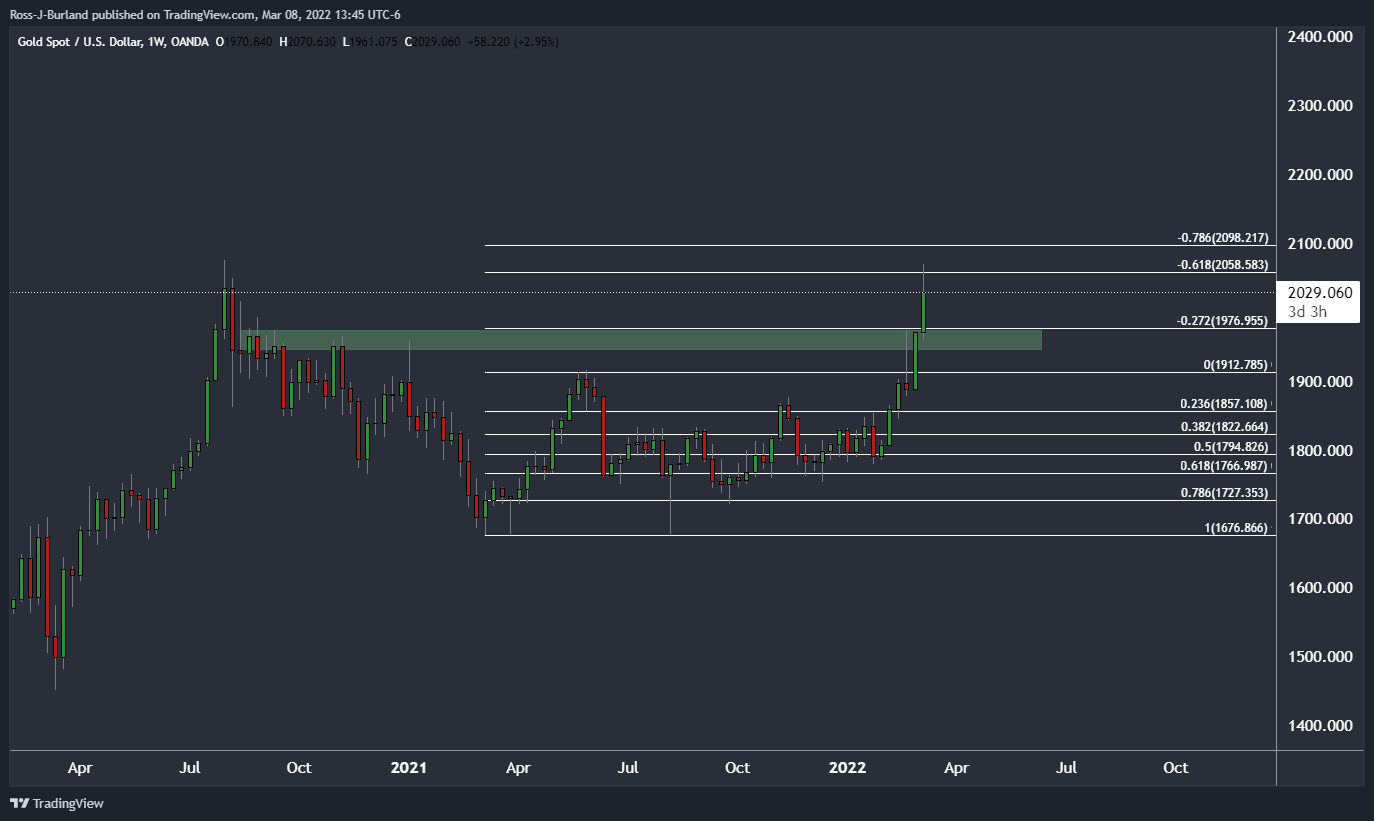The width and height of the screenshot is (1374, 821).
Task: Click the -0.272(1976.955) Fibonacci level label
Action: point(1221,321)
